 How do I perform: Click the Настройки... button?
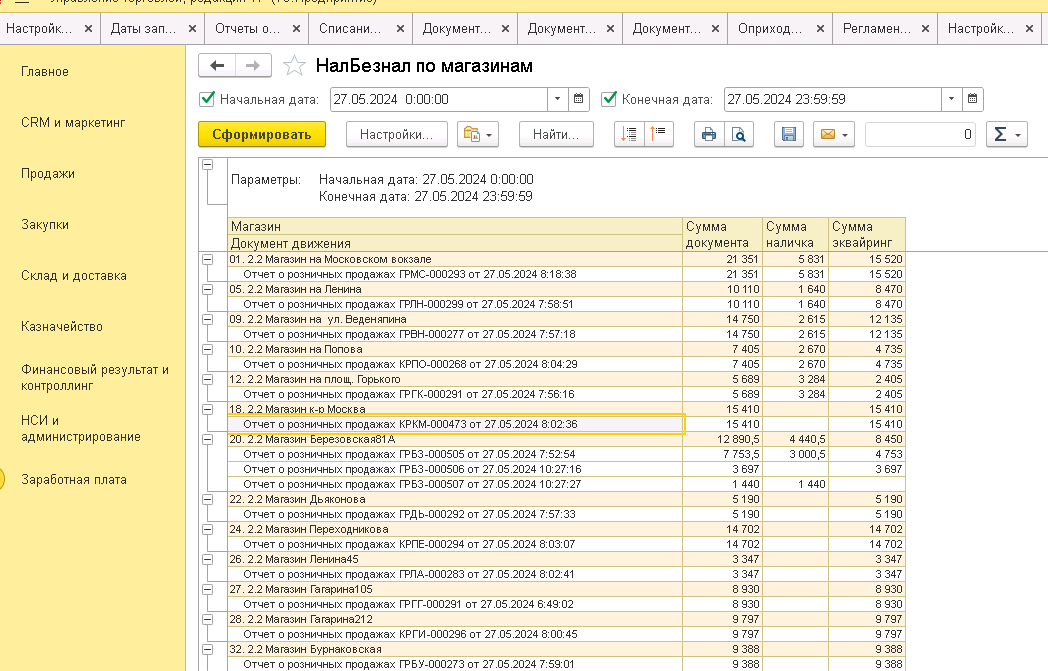point(396,134)
